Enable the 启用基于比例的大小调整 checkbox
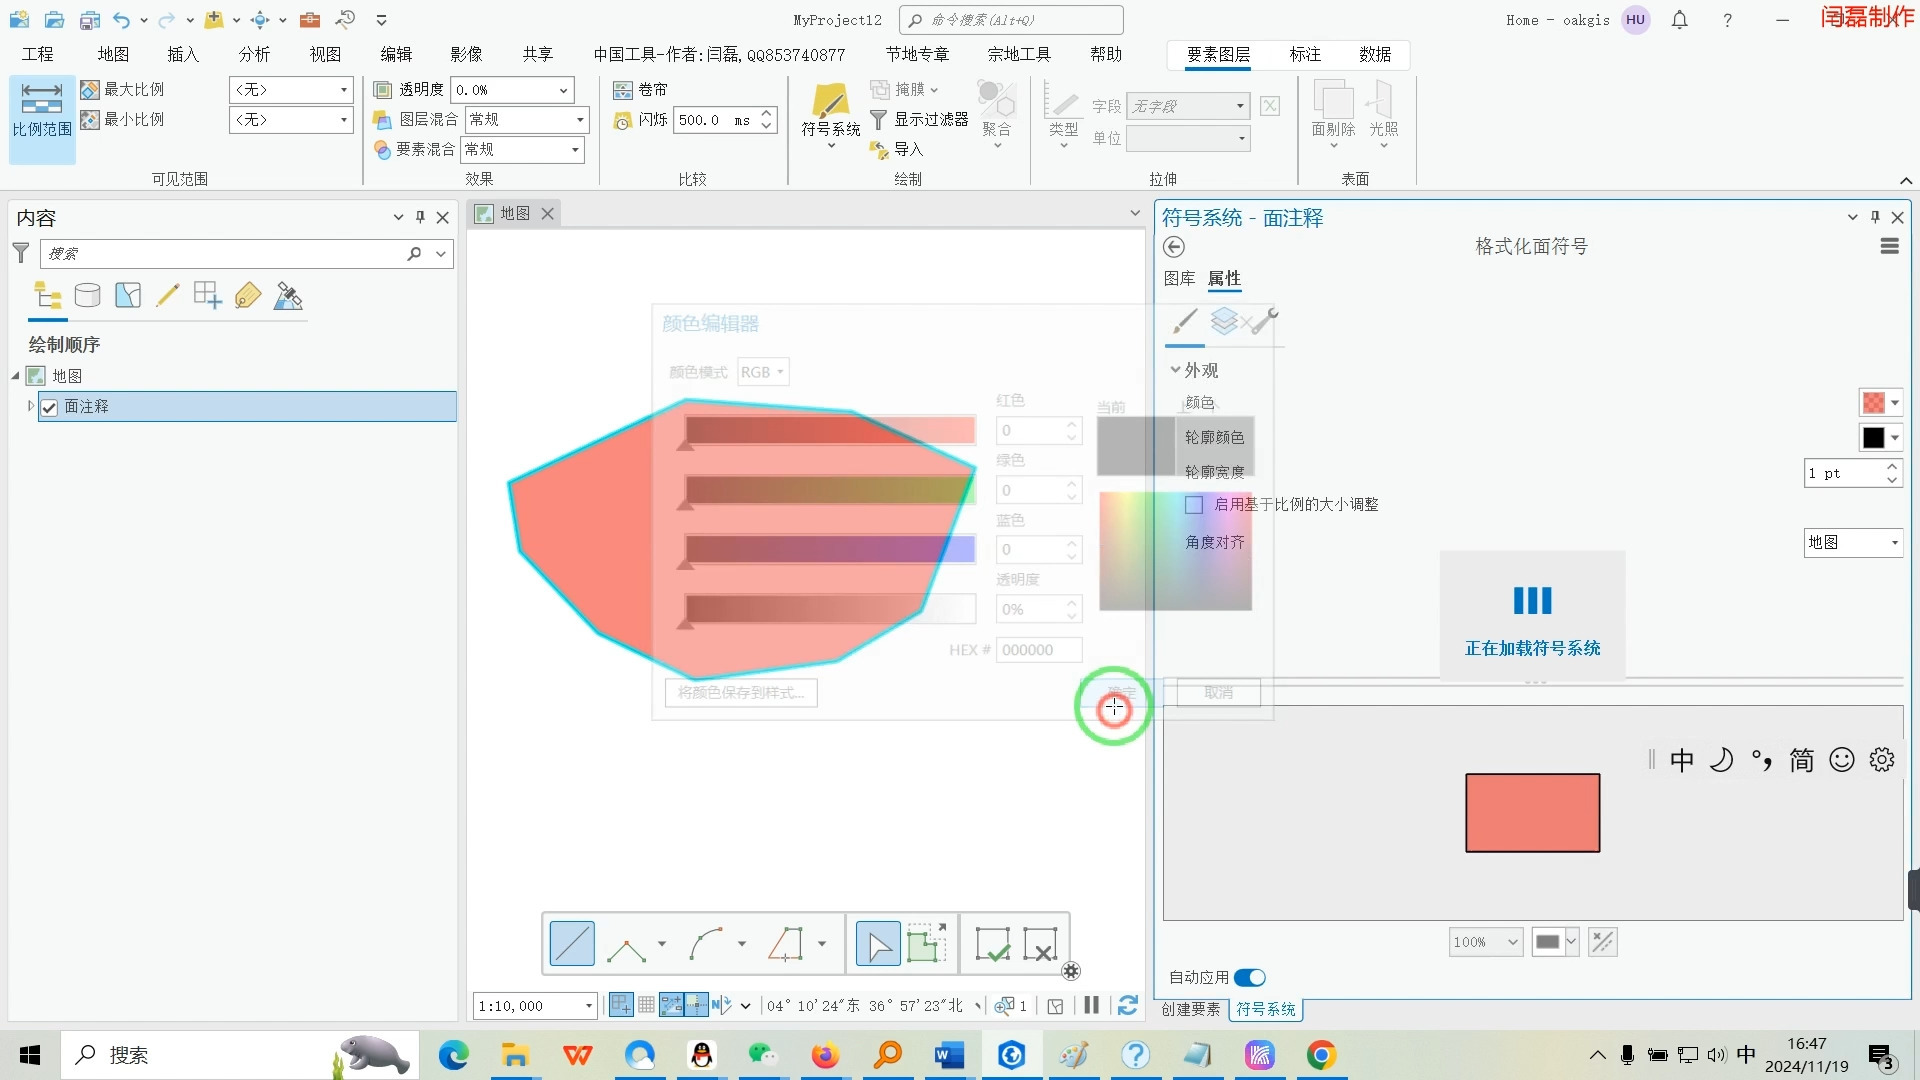This screenshot has width=1920, height=1080. 1193,504
